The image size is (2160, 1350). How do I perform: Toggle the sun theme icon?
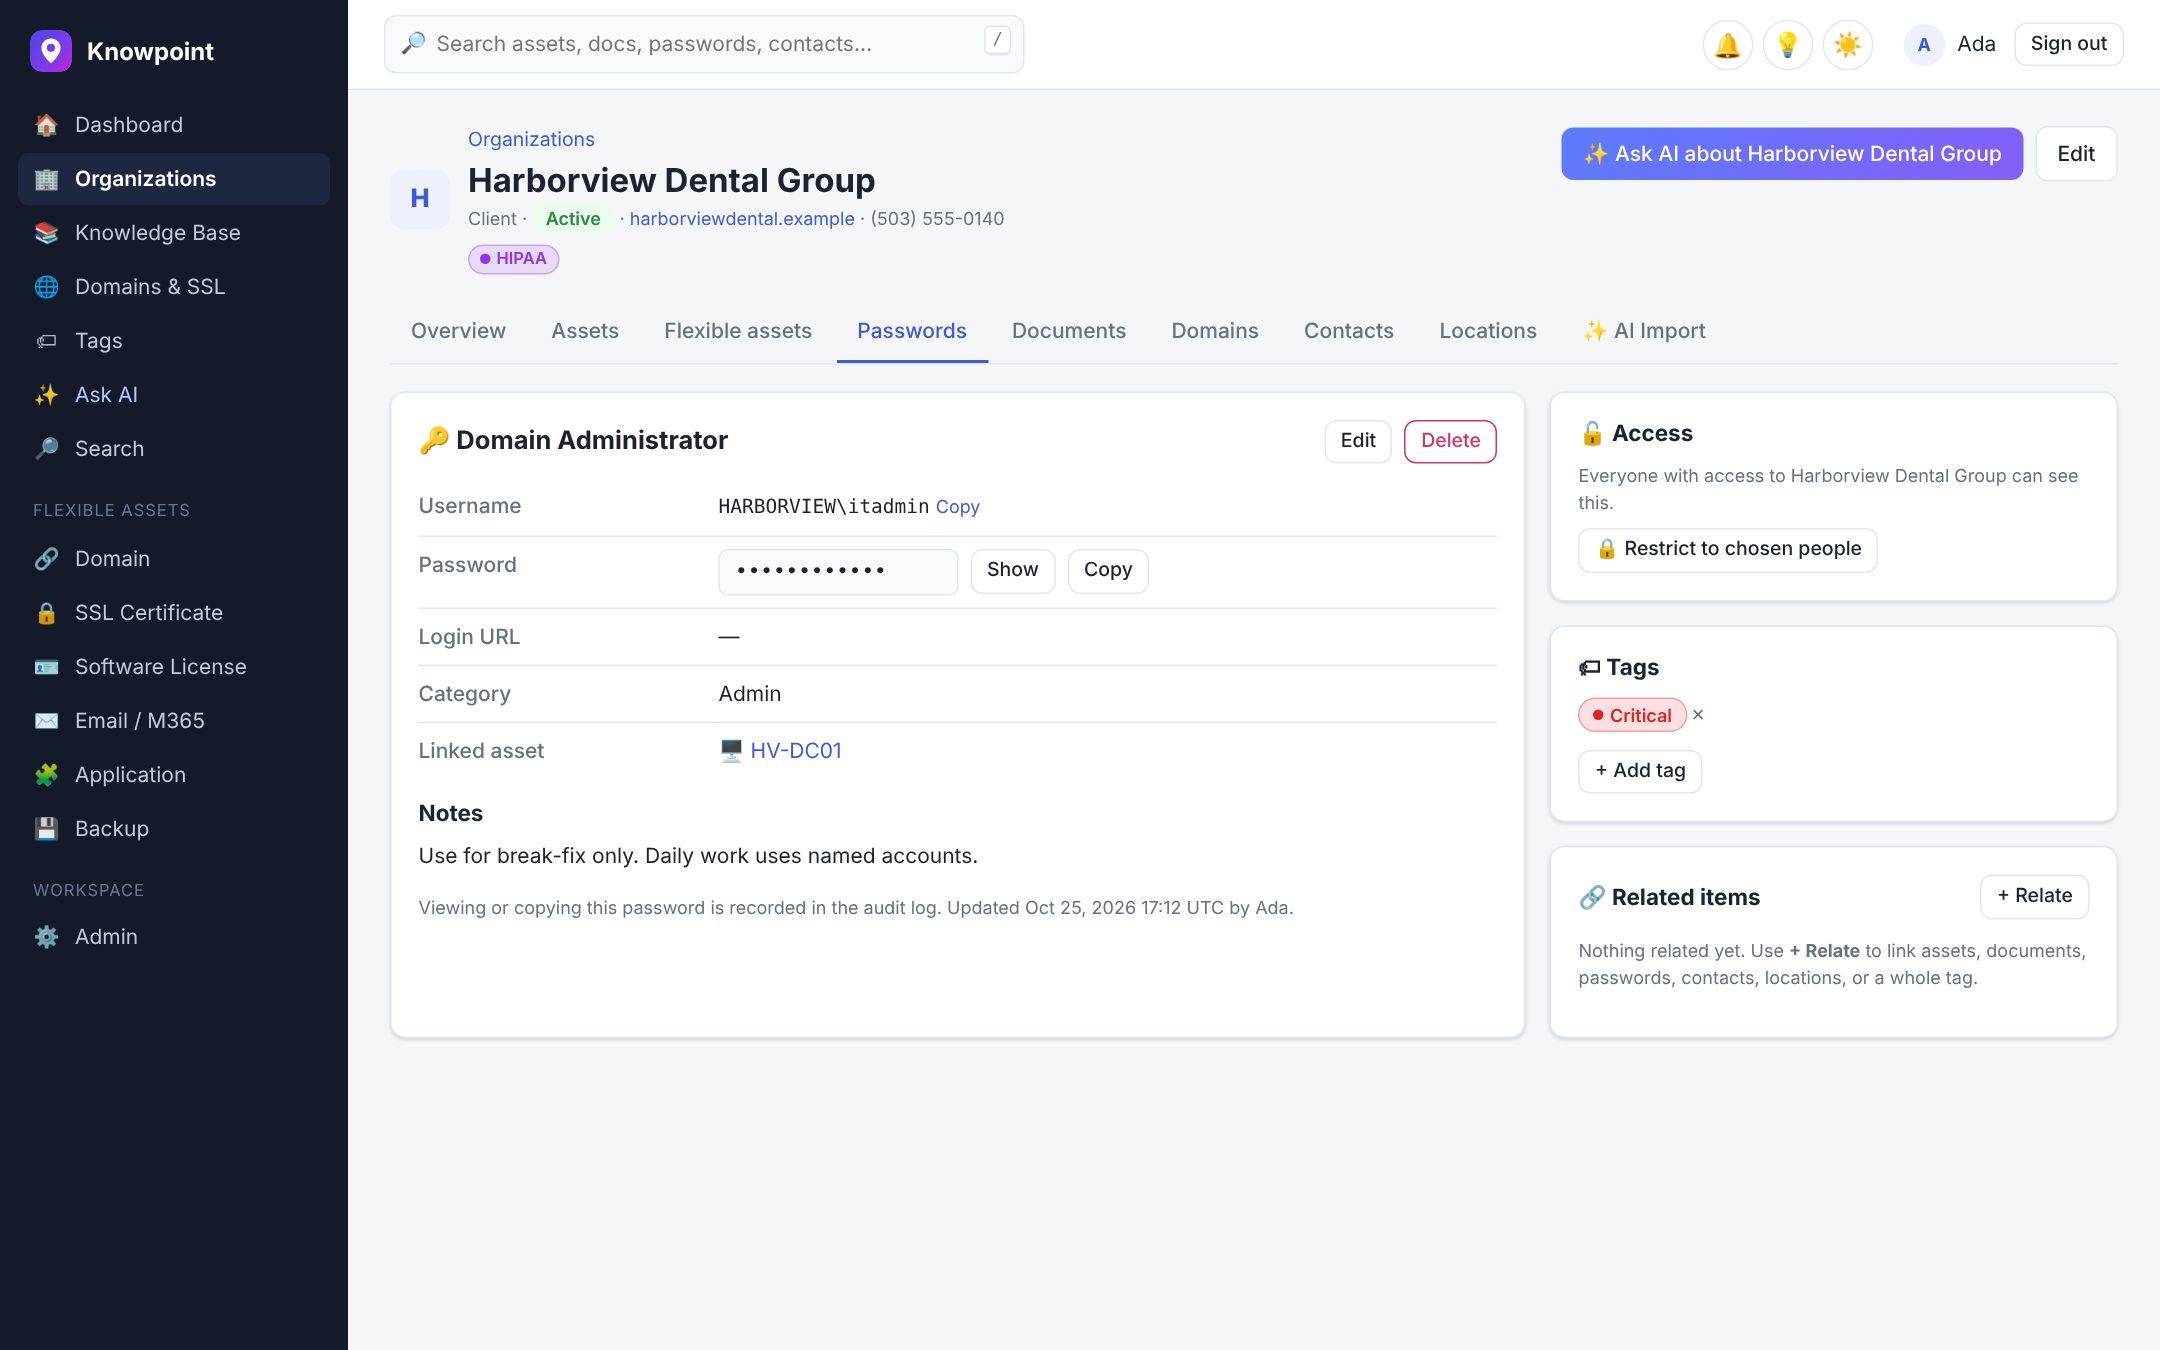(x=1847, y=45)
